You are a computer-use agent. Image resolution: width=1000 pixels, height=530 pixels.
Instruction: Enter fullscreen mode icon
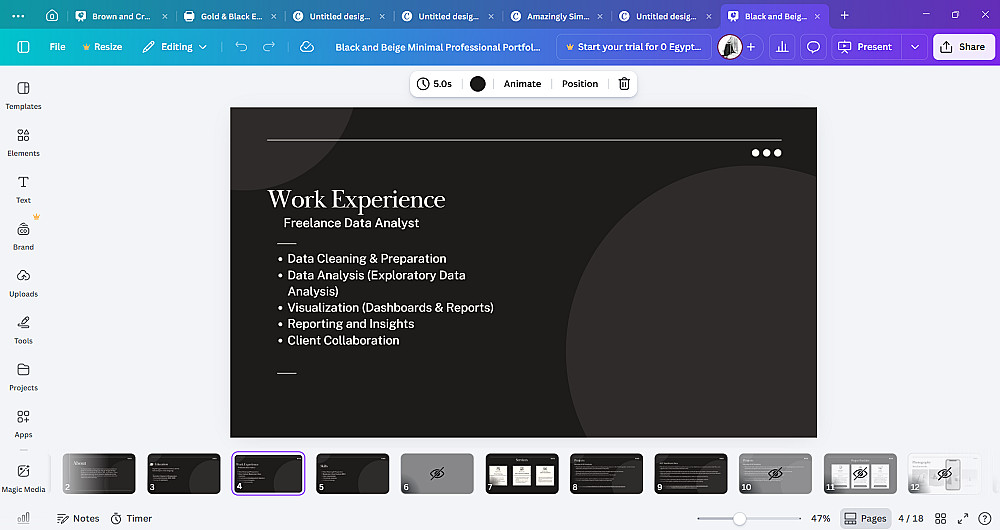[963, 519]
